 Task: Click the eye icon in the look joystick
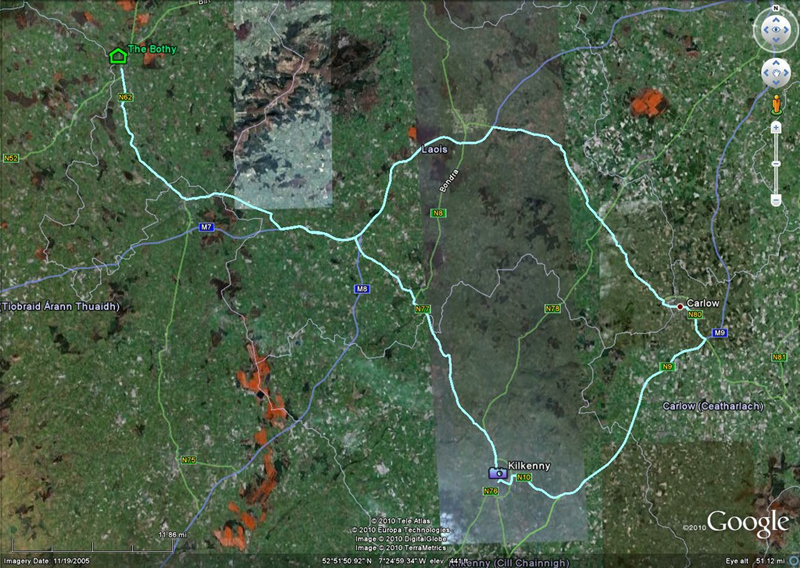coord(776,30)
